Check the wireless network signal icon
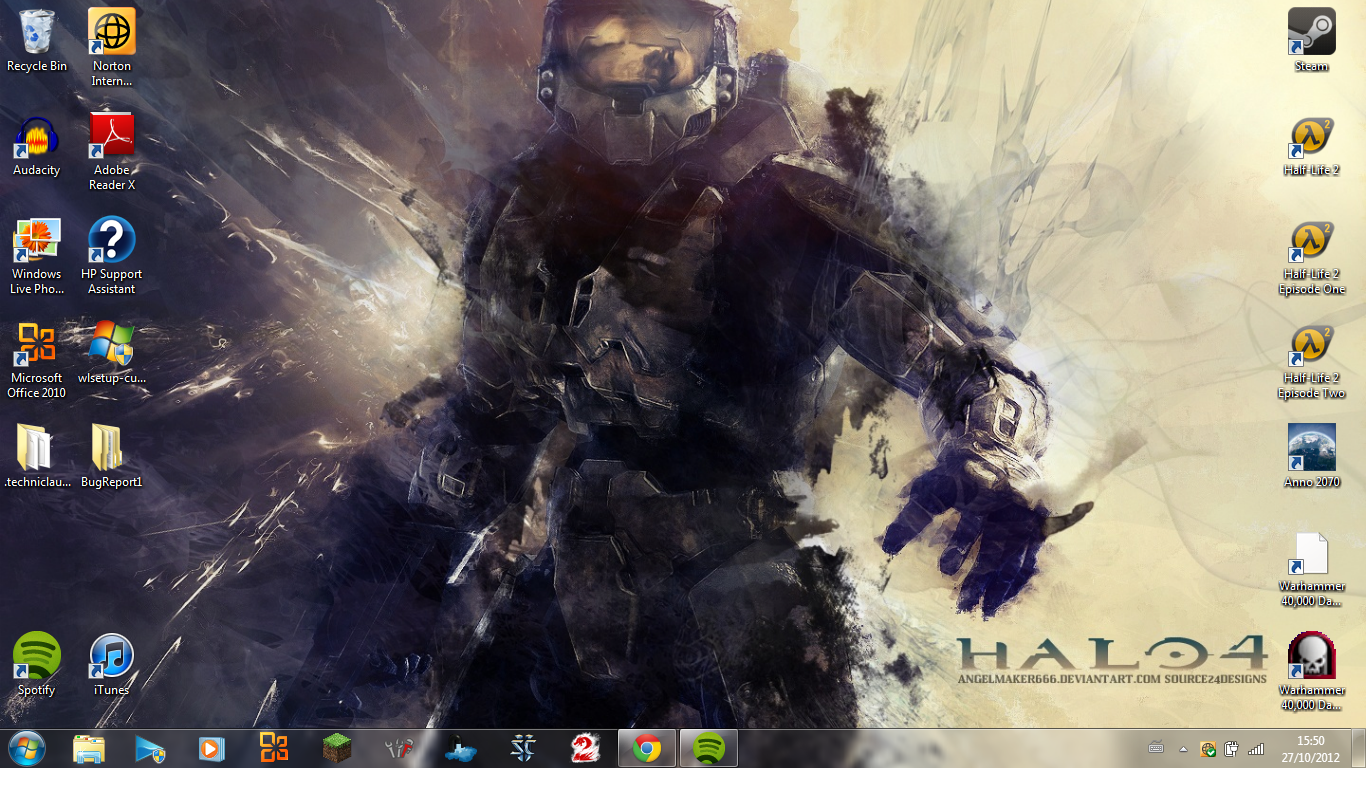This screenshot has height=812, width=1366. tap(1256, 749)
